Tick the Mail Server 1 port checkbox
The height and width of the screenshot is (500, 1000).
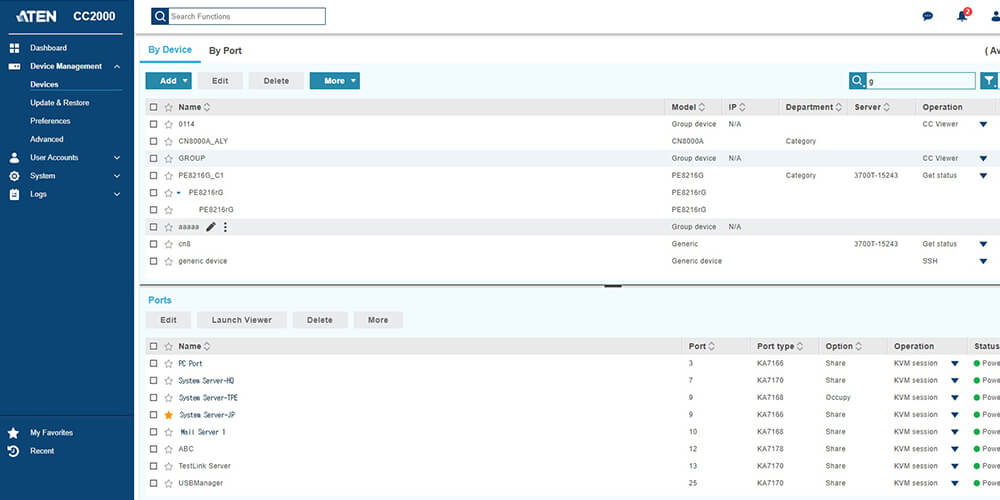(153, 432)
